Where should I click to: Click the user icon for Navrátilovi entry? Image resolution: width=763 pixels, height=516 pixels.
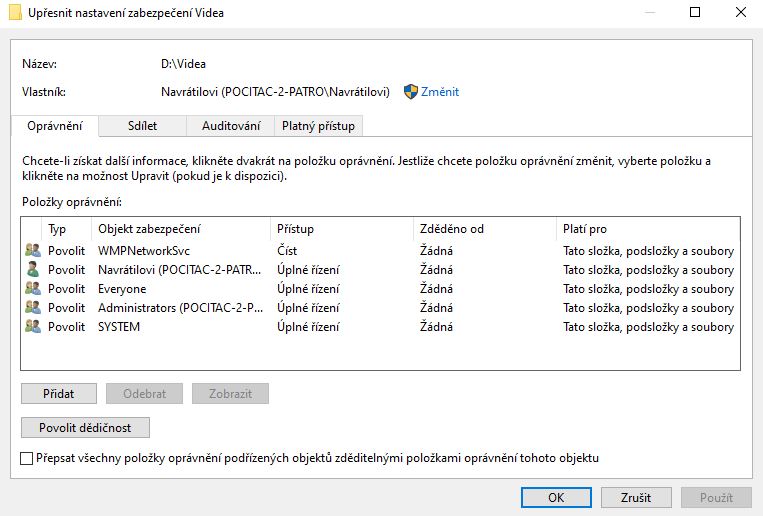32,270
